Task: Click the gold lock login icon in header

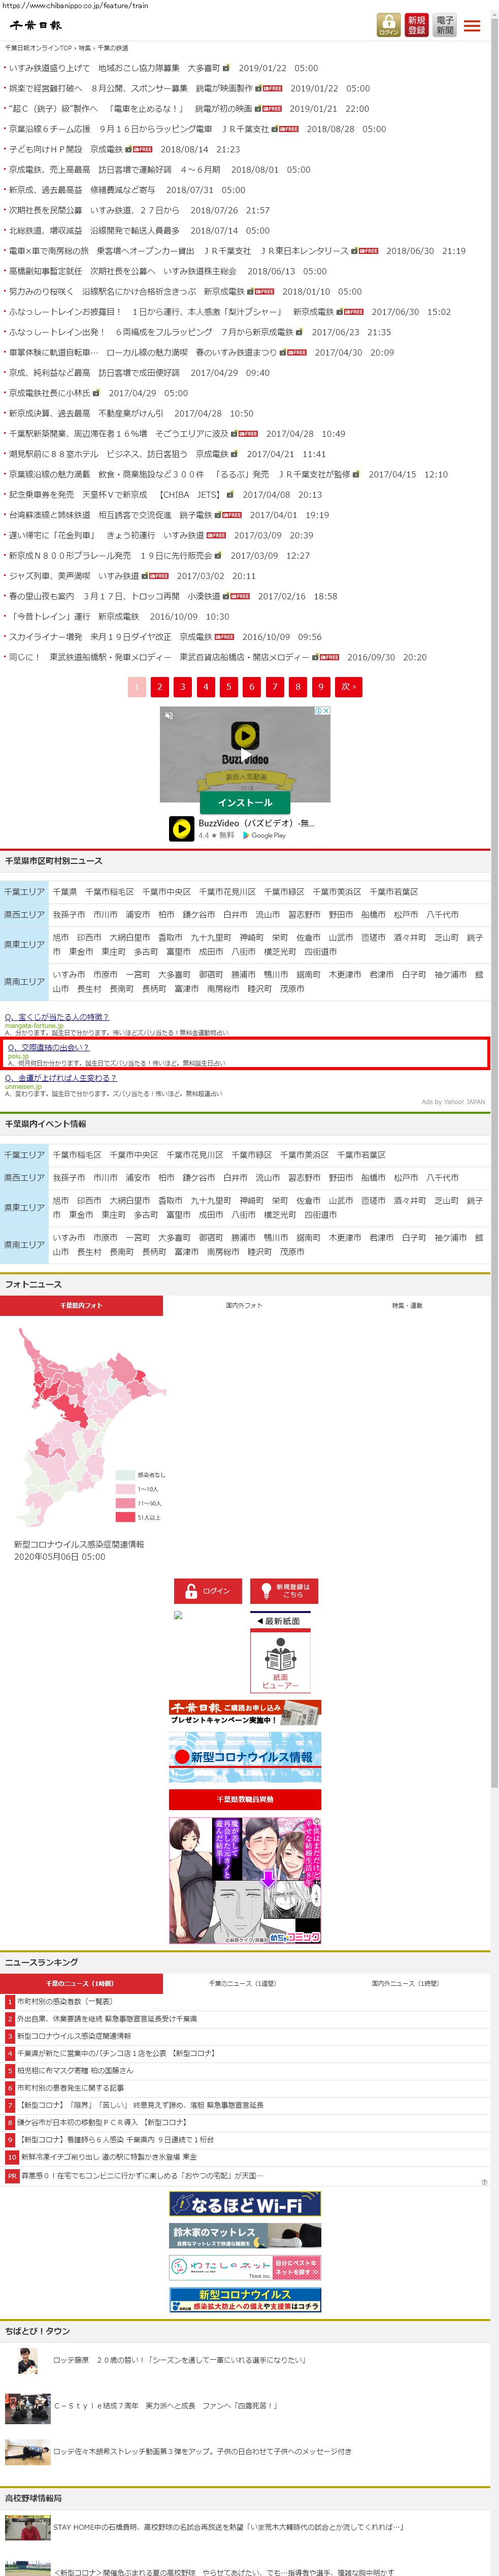Action: pyautogui.click(x=388, y=25)
